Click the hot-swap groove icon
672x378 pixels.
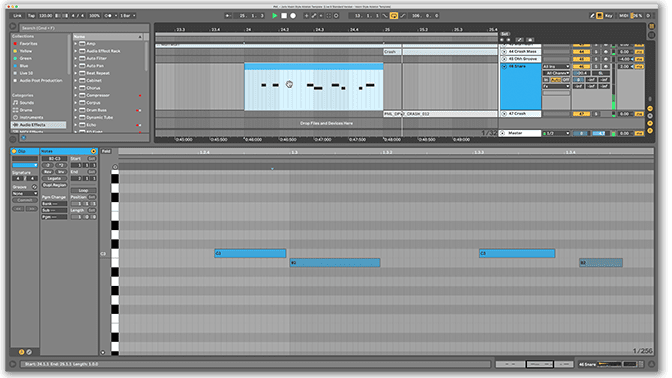click(34, 187)
